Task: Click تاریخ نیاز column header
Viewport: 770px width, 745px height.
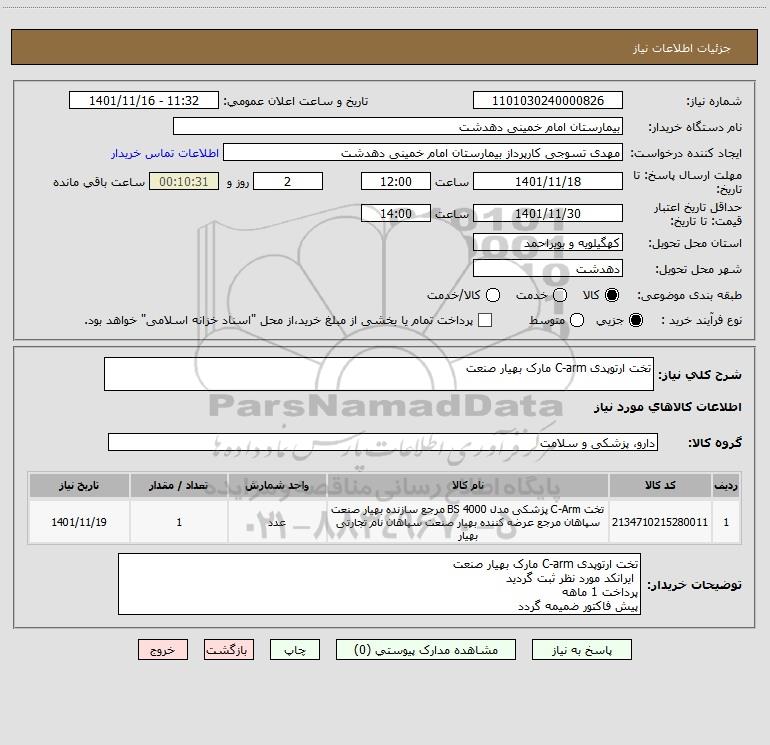Action: click(x=79, y=485)
